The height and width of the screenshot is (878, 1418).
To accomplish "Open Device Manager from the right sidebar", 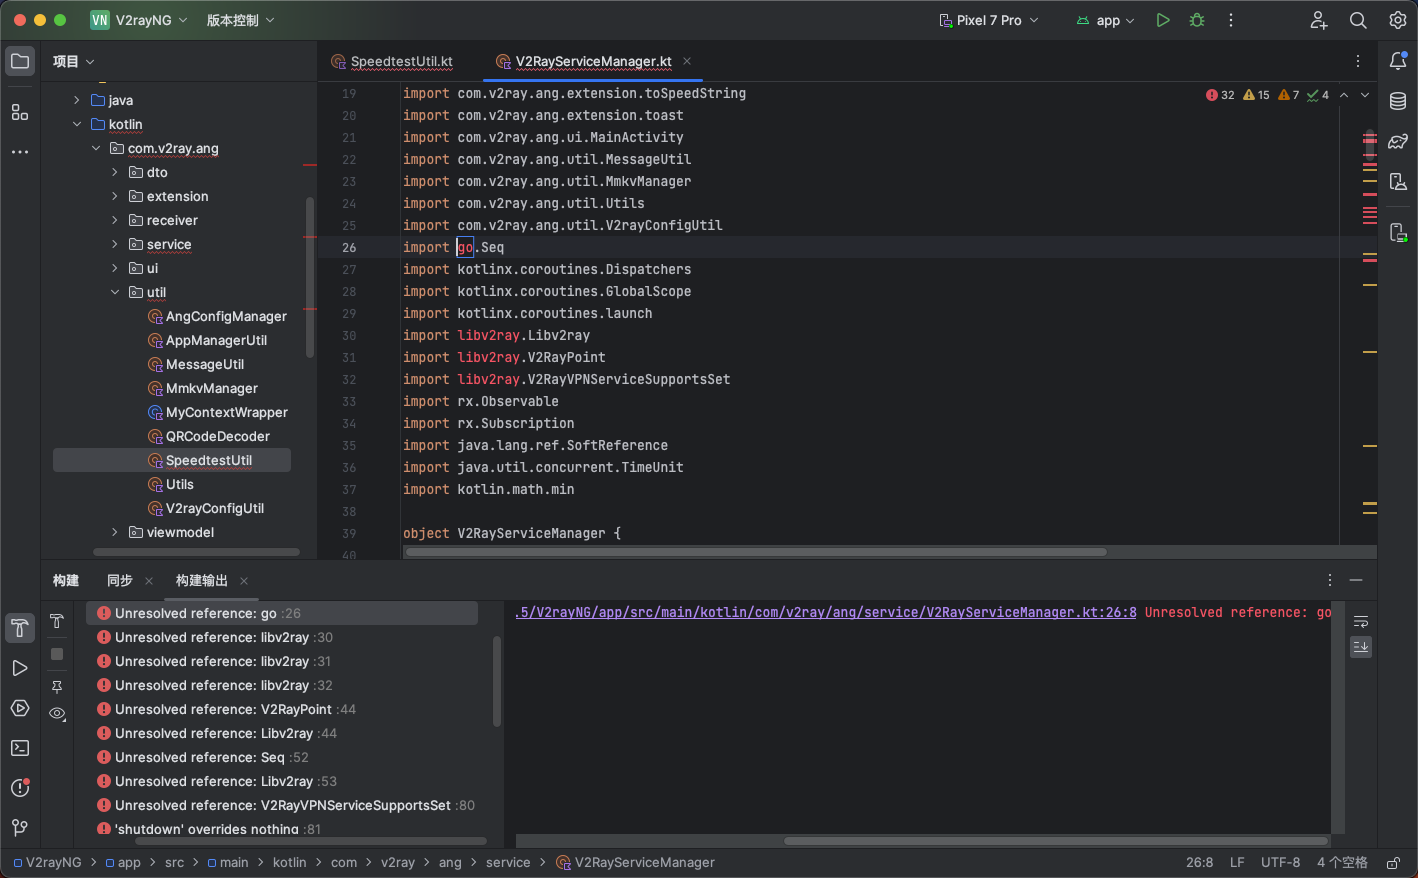I will 1397,181.
